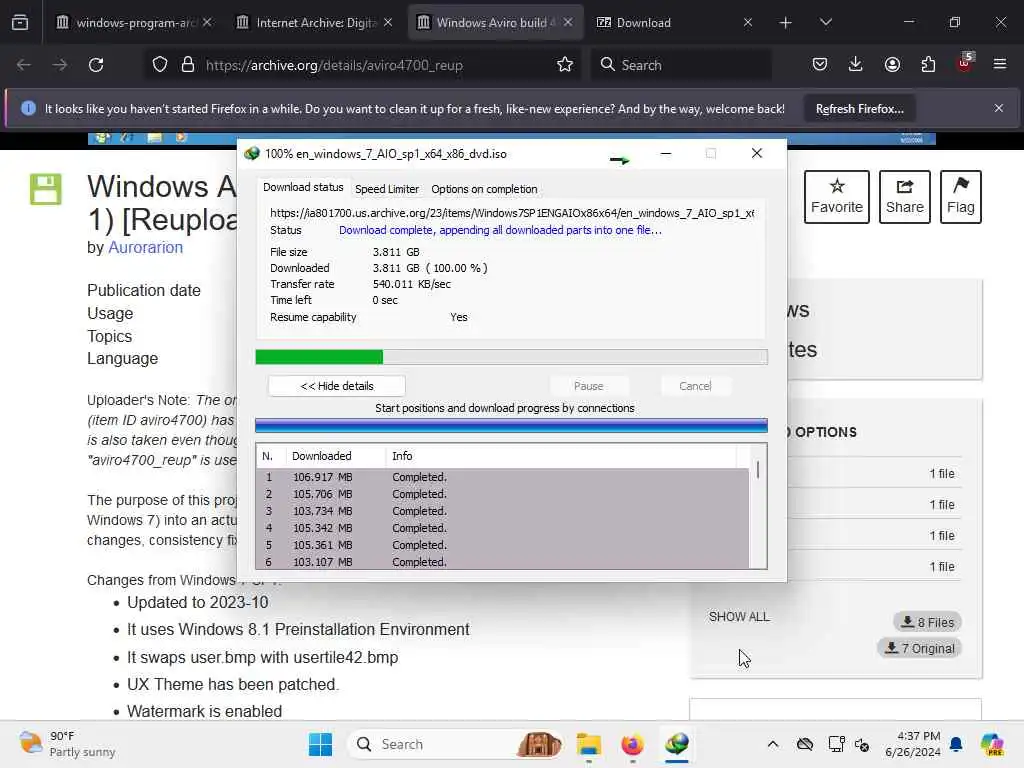Click the Favorite star button
The height and width of the screenshot is (768, 1024).
click(x=837, y=197)
